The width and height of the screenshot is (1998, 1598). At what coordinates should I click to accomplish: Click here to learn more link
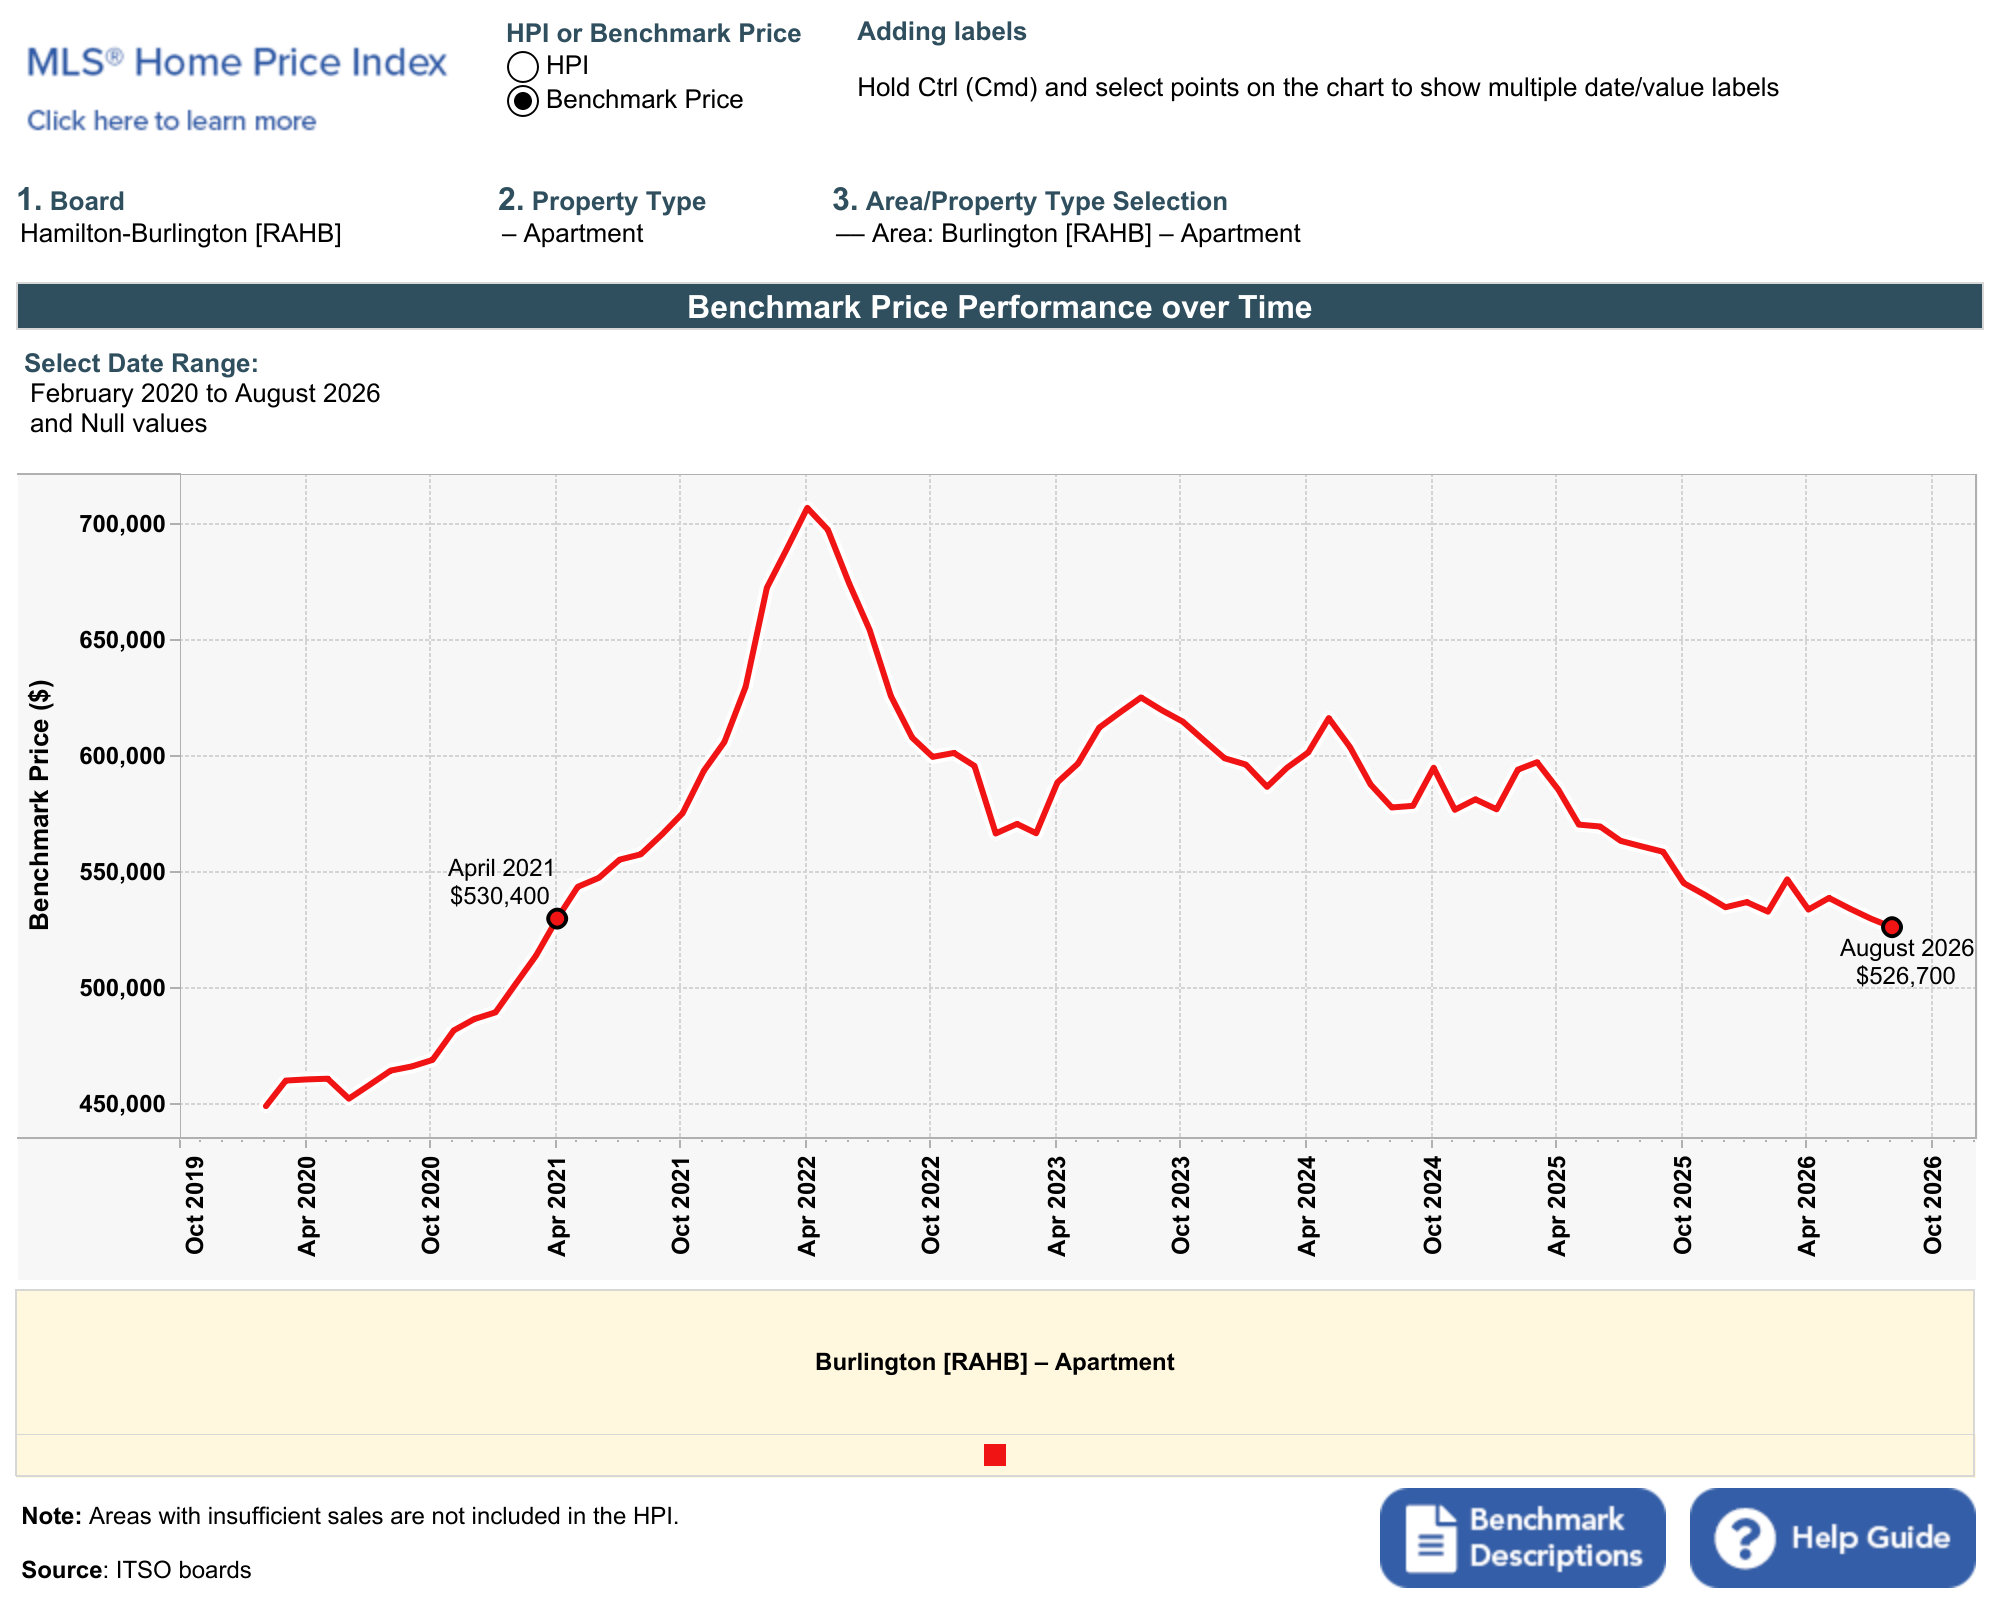tap(171, 121)
